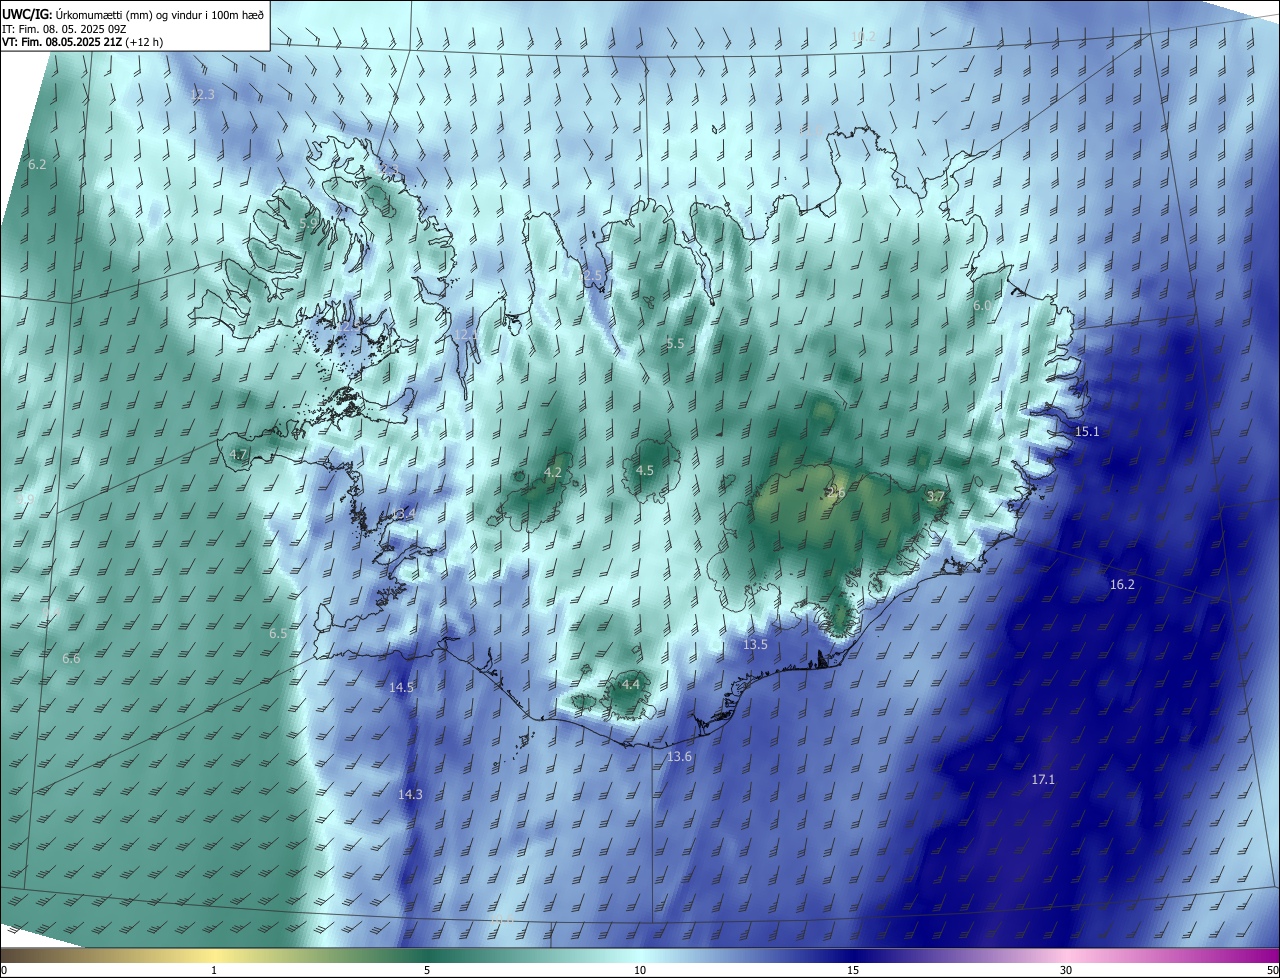Select the 15.1 value off the east coast
The image size is (1280, 978).
pos(1087,431)
